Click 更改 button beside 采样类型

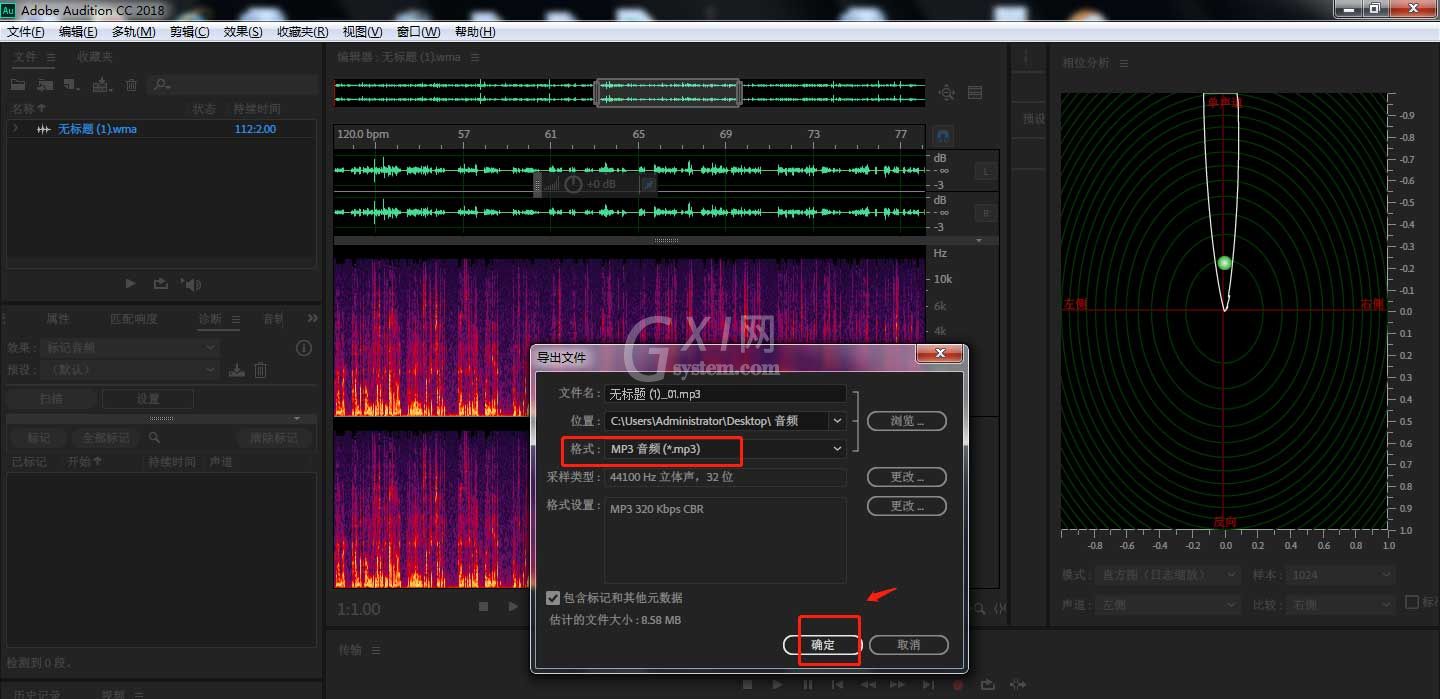point(906,477)
